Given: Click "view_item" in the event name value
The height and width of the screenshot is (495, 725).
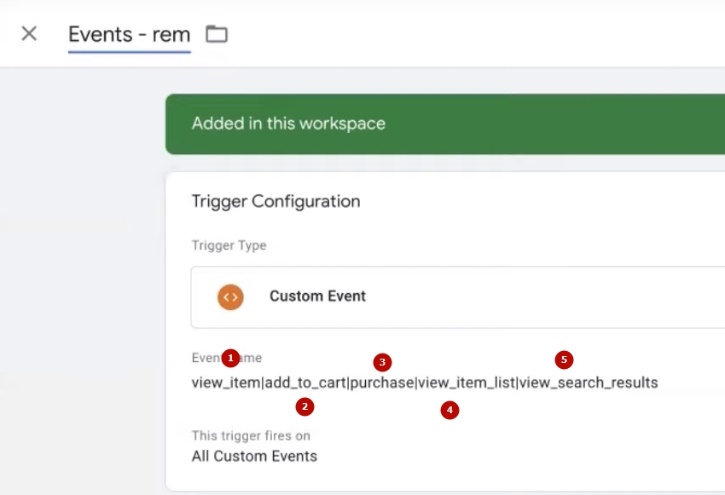Looking at the screenshot, I should point(225,382).
